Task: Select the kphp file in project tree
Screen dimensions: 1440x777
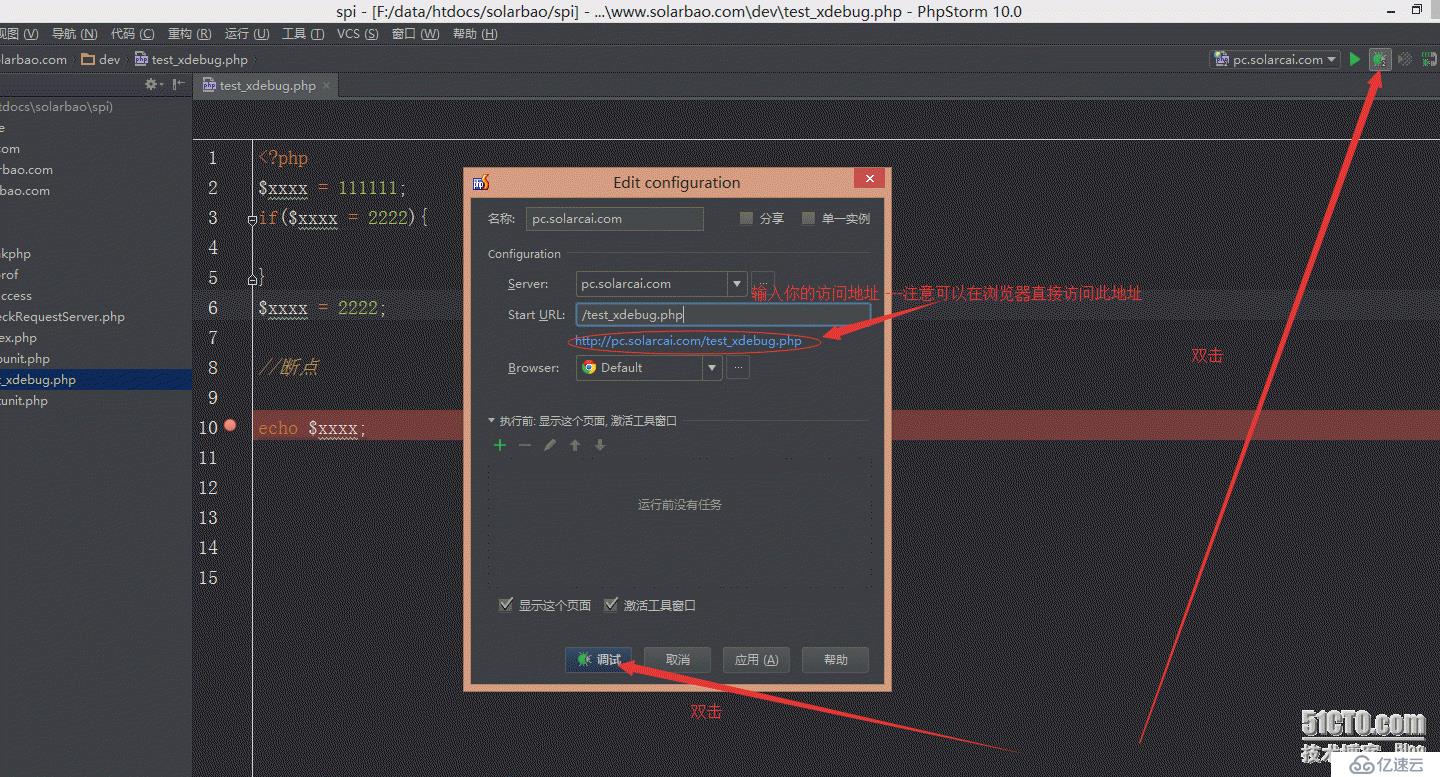Action: click(x=16, y=254)
